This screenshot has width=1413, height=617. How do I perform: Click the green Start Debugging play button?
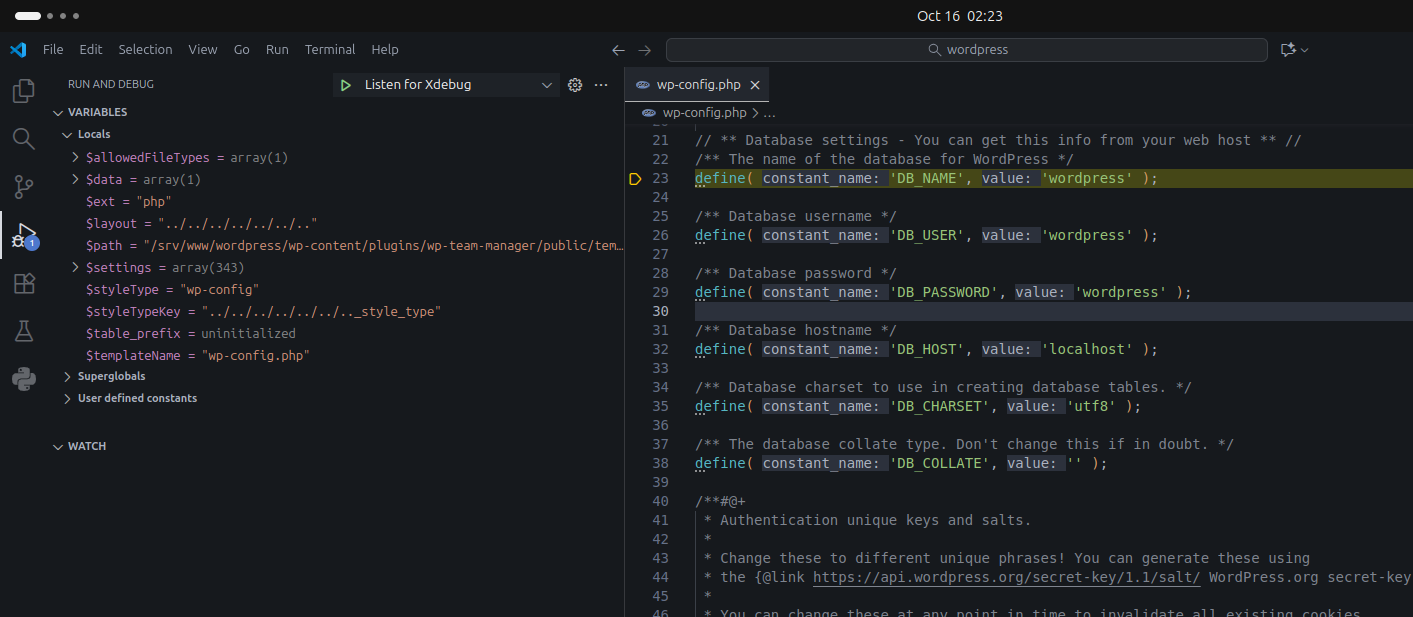click(345, 86)
